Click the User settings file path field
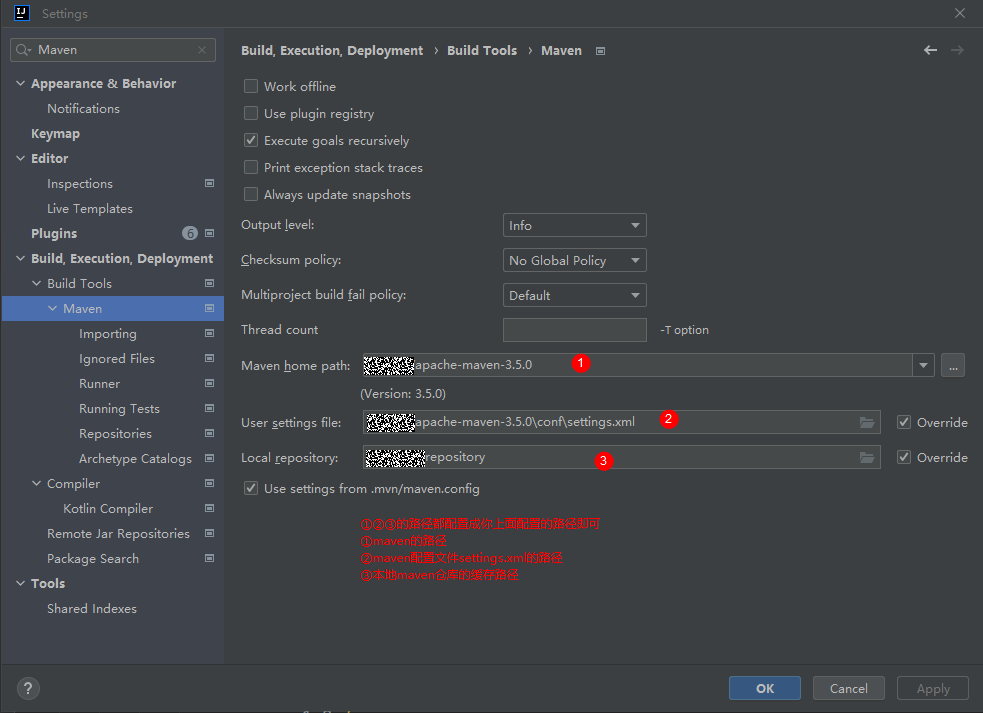Image resolution: width=983 pixels, height=713 pixels. (621, 423)
